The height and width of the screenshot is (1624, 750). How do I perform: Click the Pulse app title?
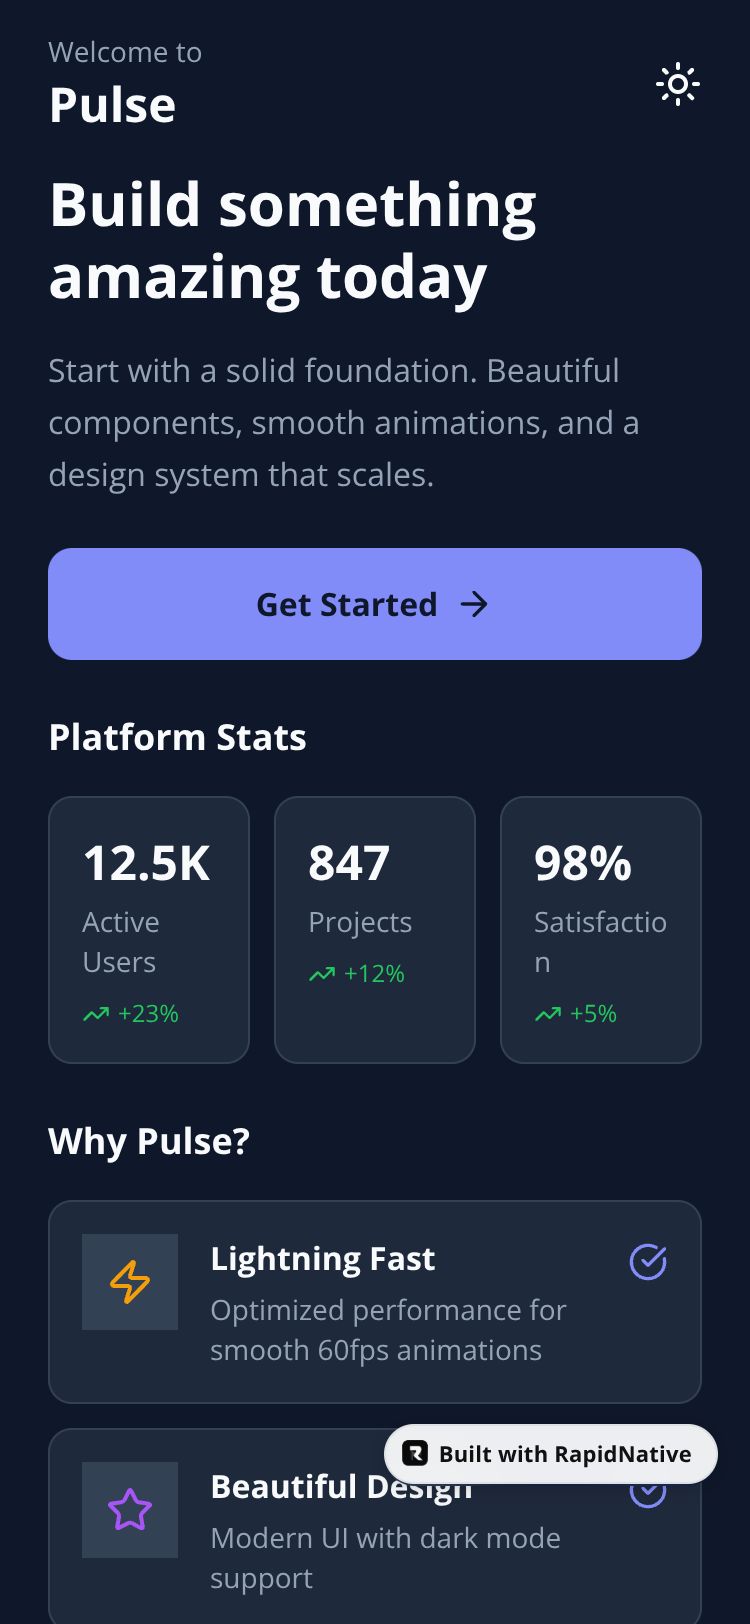[x=112, y=105]
